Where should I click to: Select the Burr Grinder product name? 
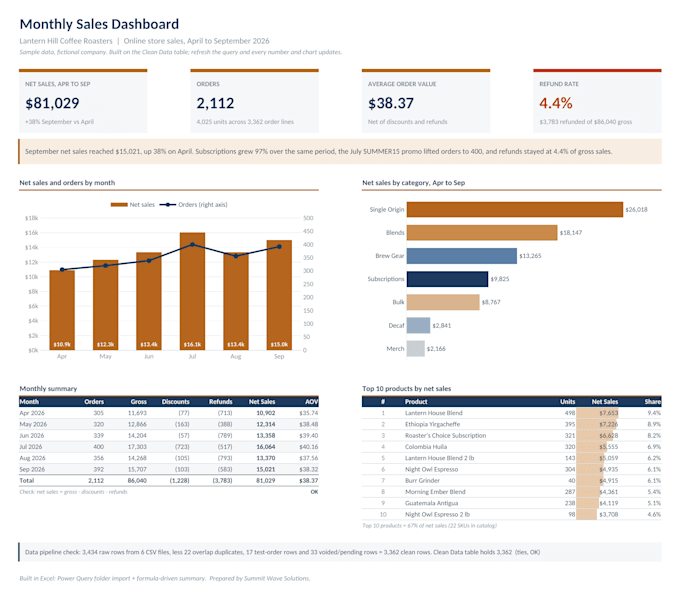[422, 480]
